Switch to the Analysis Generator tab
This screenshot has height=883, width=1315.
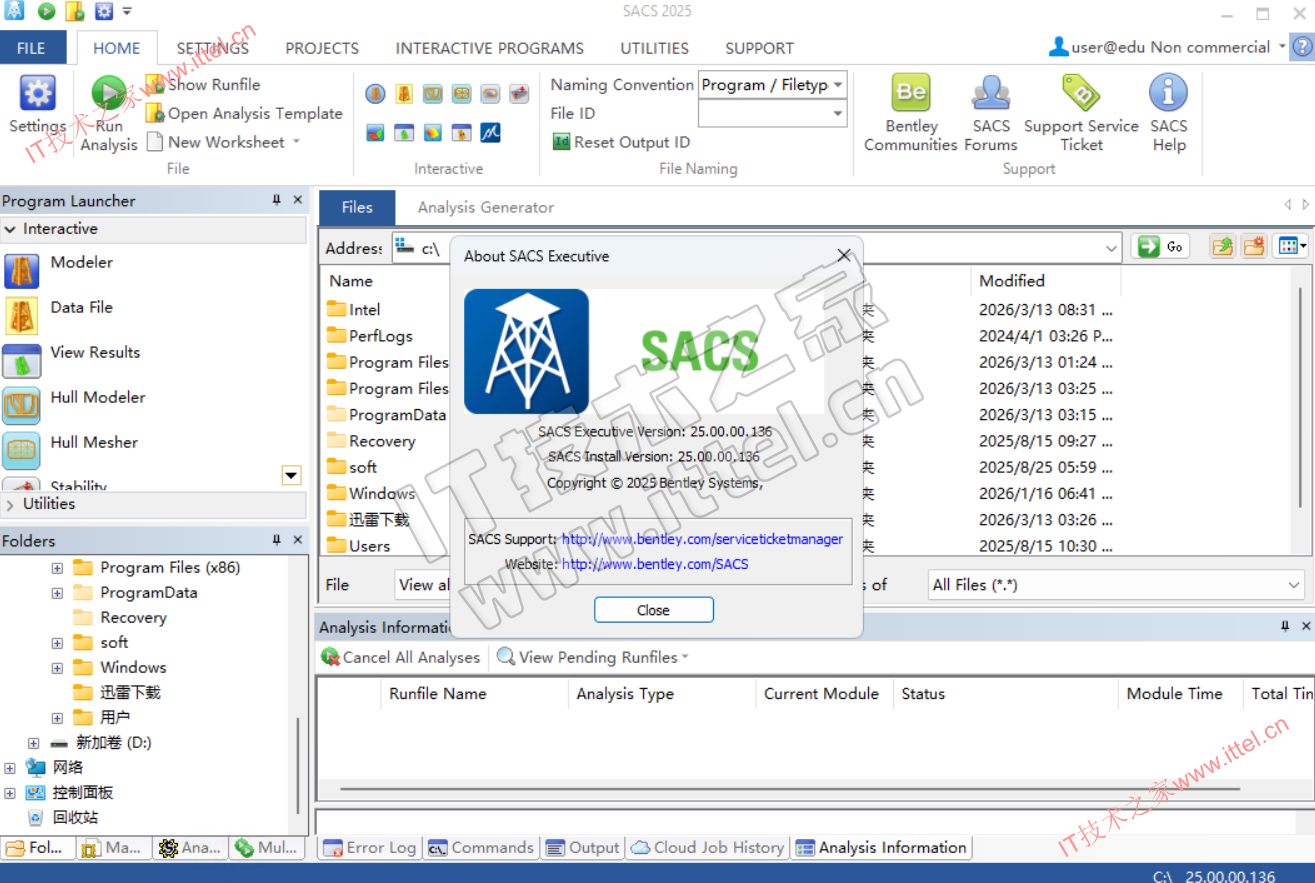pos(485,208)
